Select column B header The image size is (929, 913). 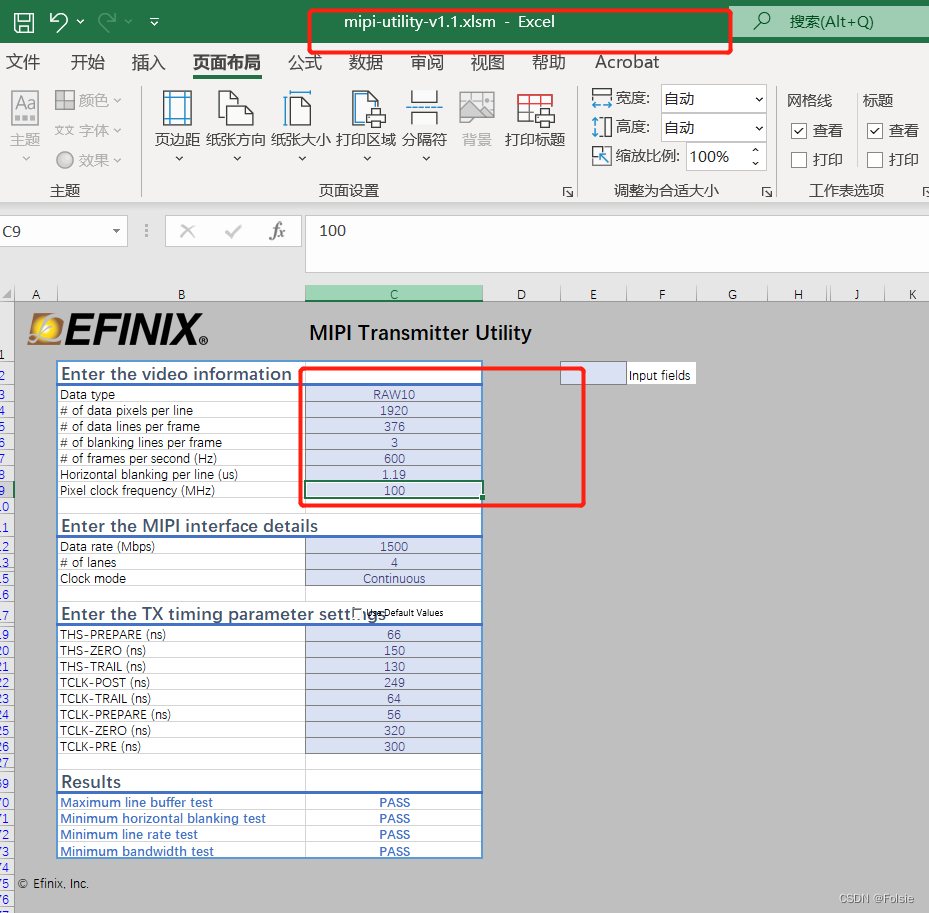(x=181, y=294)
